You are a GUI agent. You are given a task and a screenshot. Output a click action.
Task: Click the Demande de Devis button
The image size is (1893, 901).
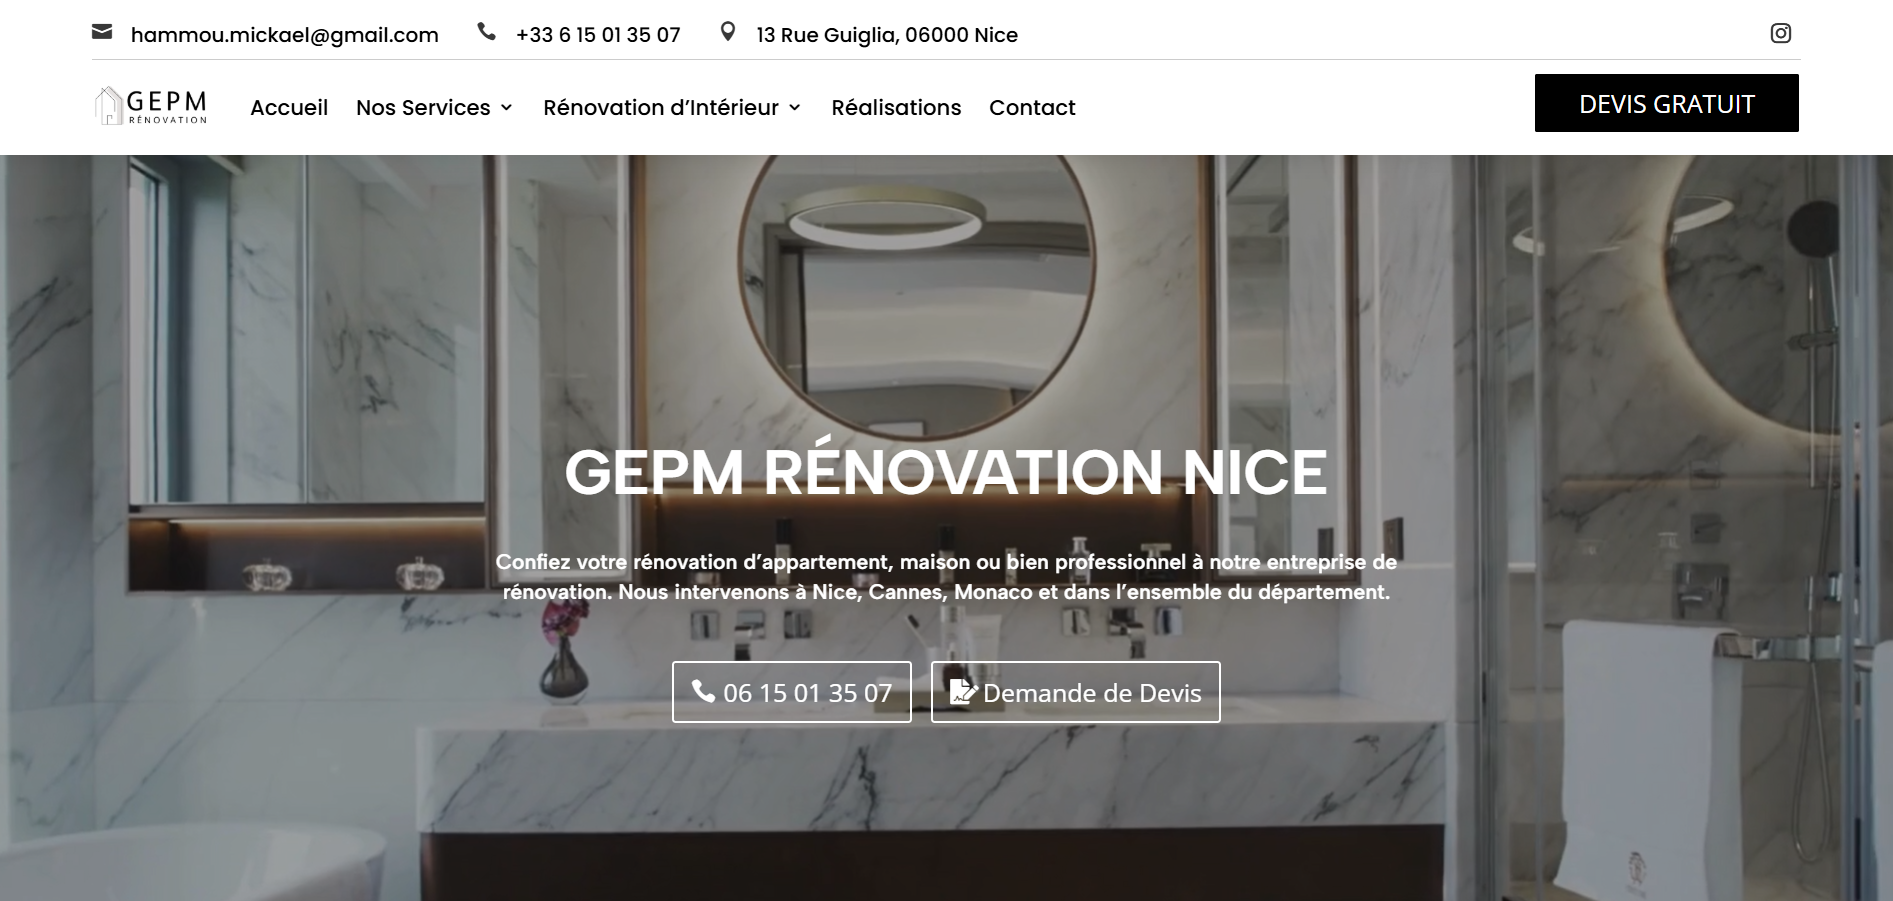tap(1075, 692)
